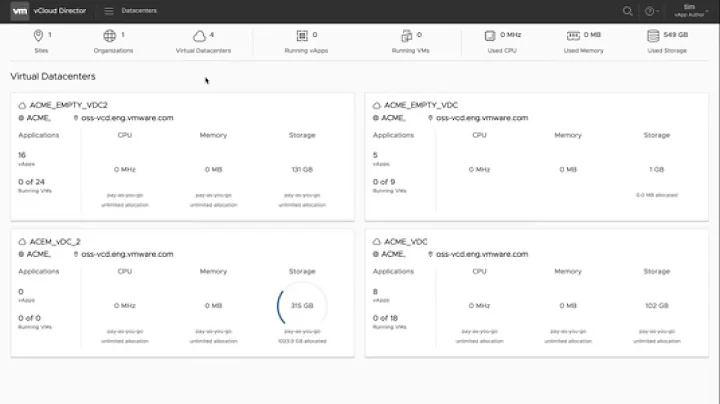This screenshot has height=404, width=720.
Task: Click the Running vApps icon
Action: tap(302, 35)
